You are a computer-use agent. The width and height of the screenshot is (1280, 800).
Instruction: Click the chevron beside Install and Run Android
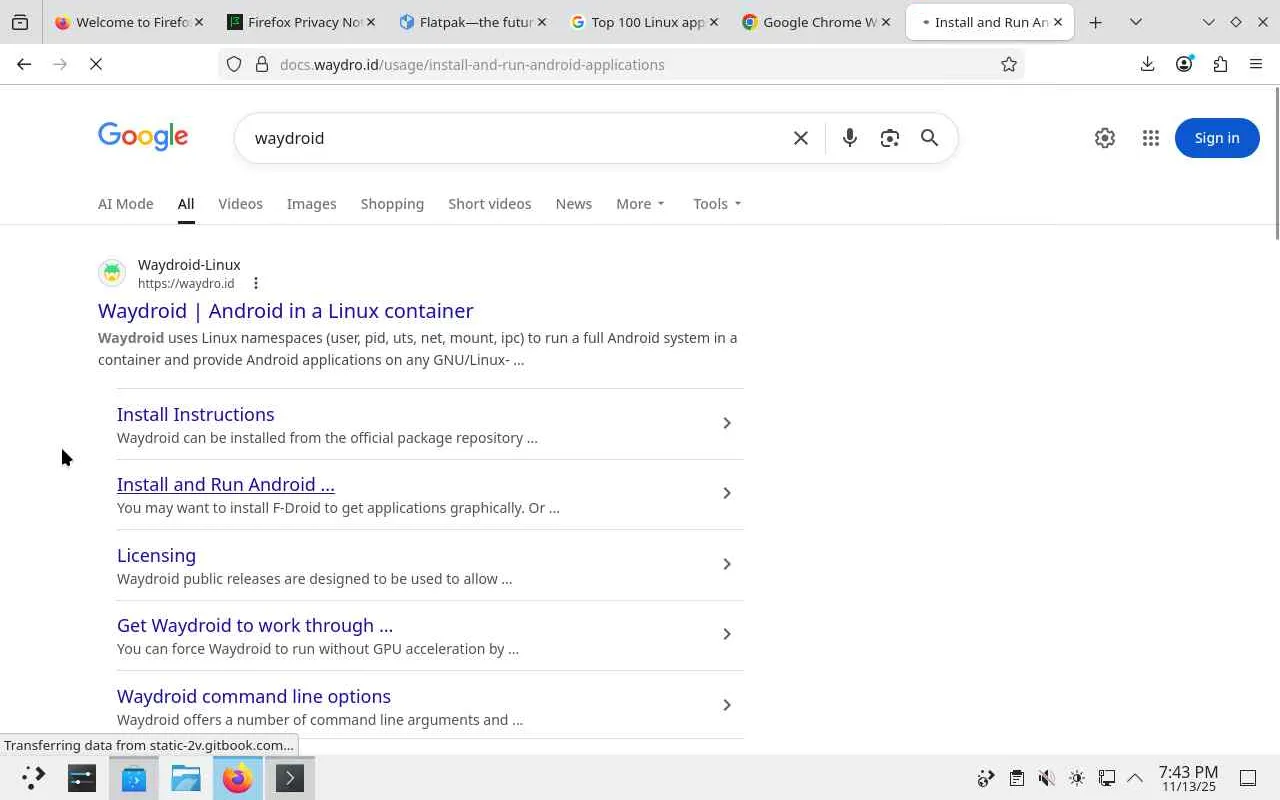727,493
